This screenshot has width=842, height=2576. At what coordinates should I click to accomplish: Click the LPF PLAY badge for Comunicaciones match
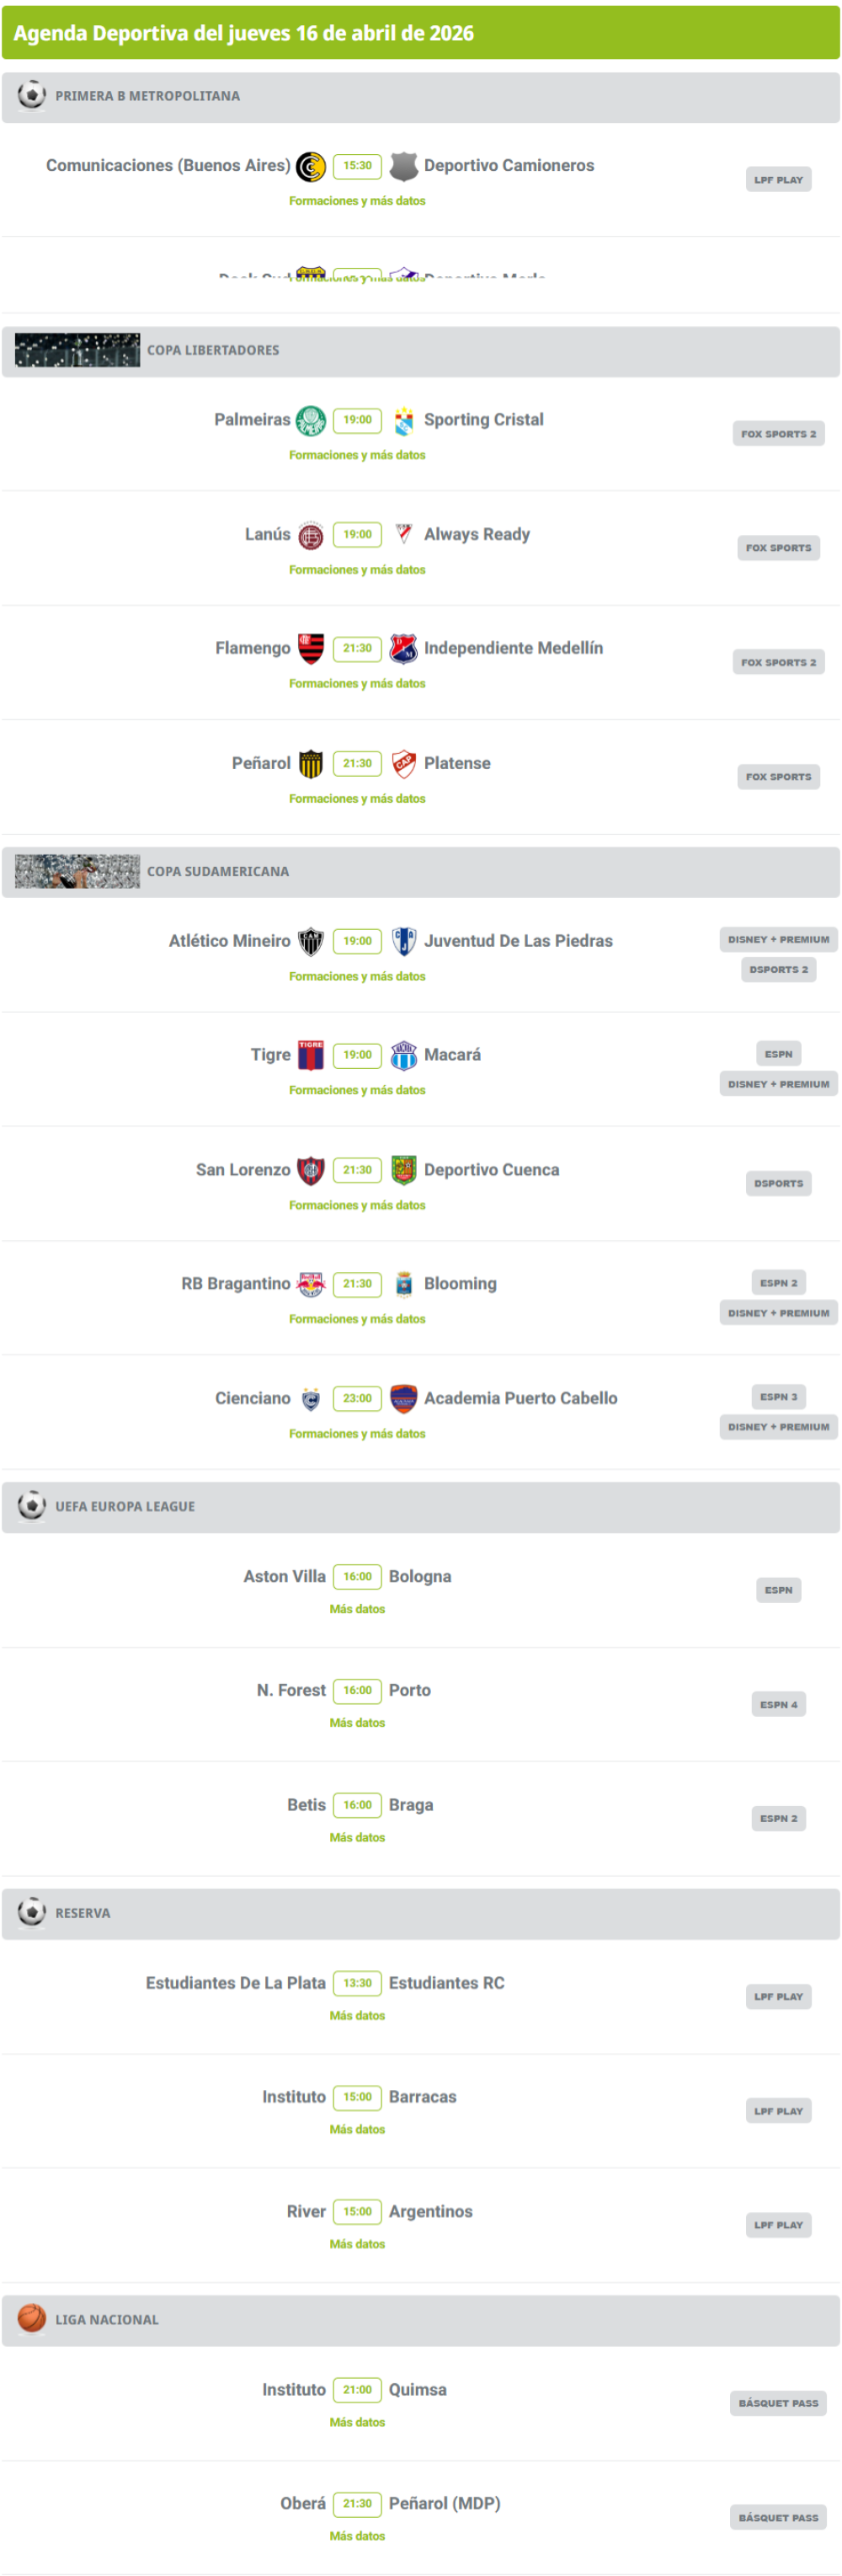point(778,180)
